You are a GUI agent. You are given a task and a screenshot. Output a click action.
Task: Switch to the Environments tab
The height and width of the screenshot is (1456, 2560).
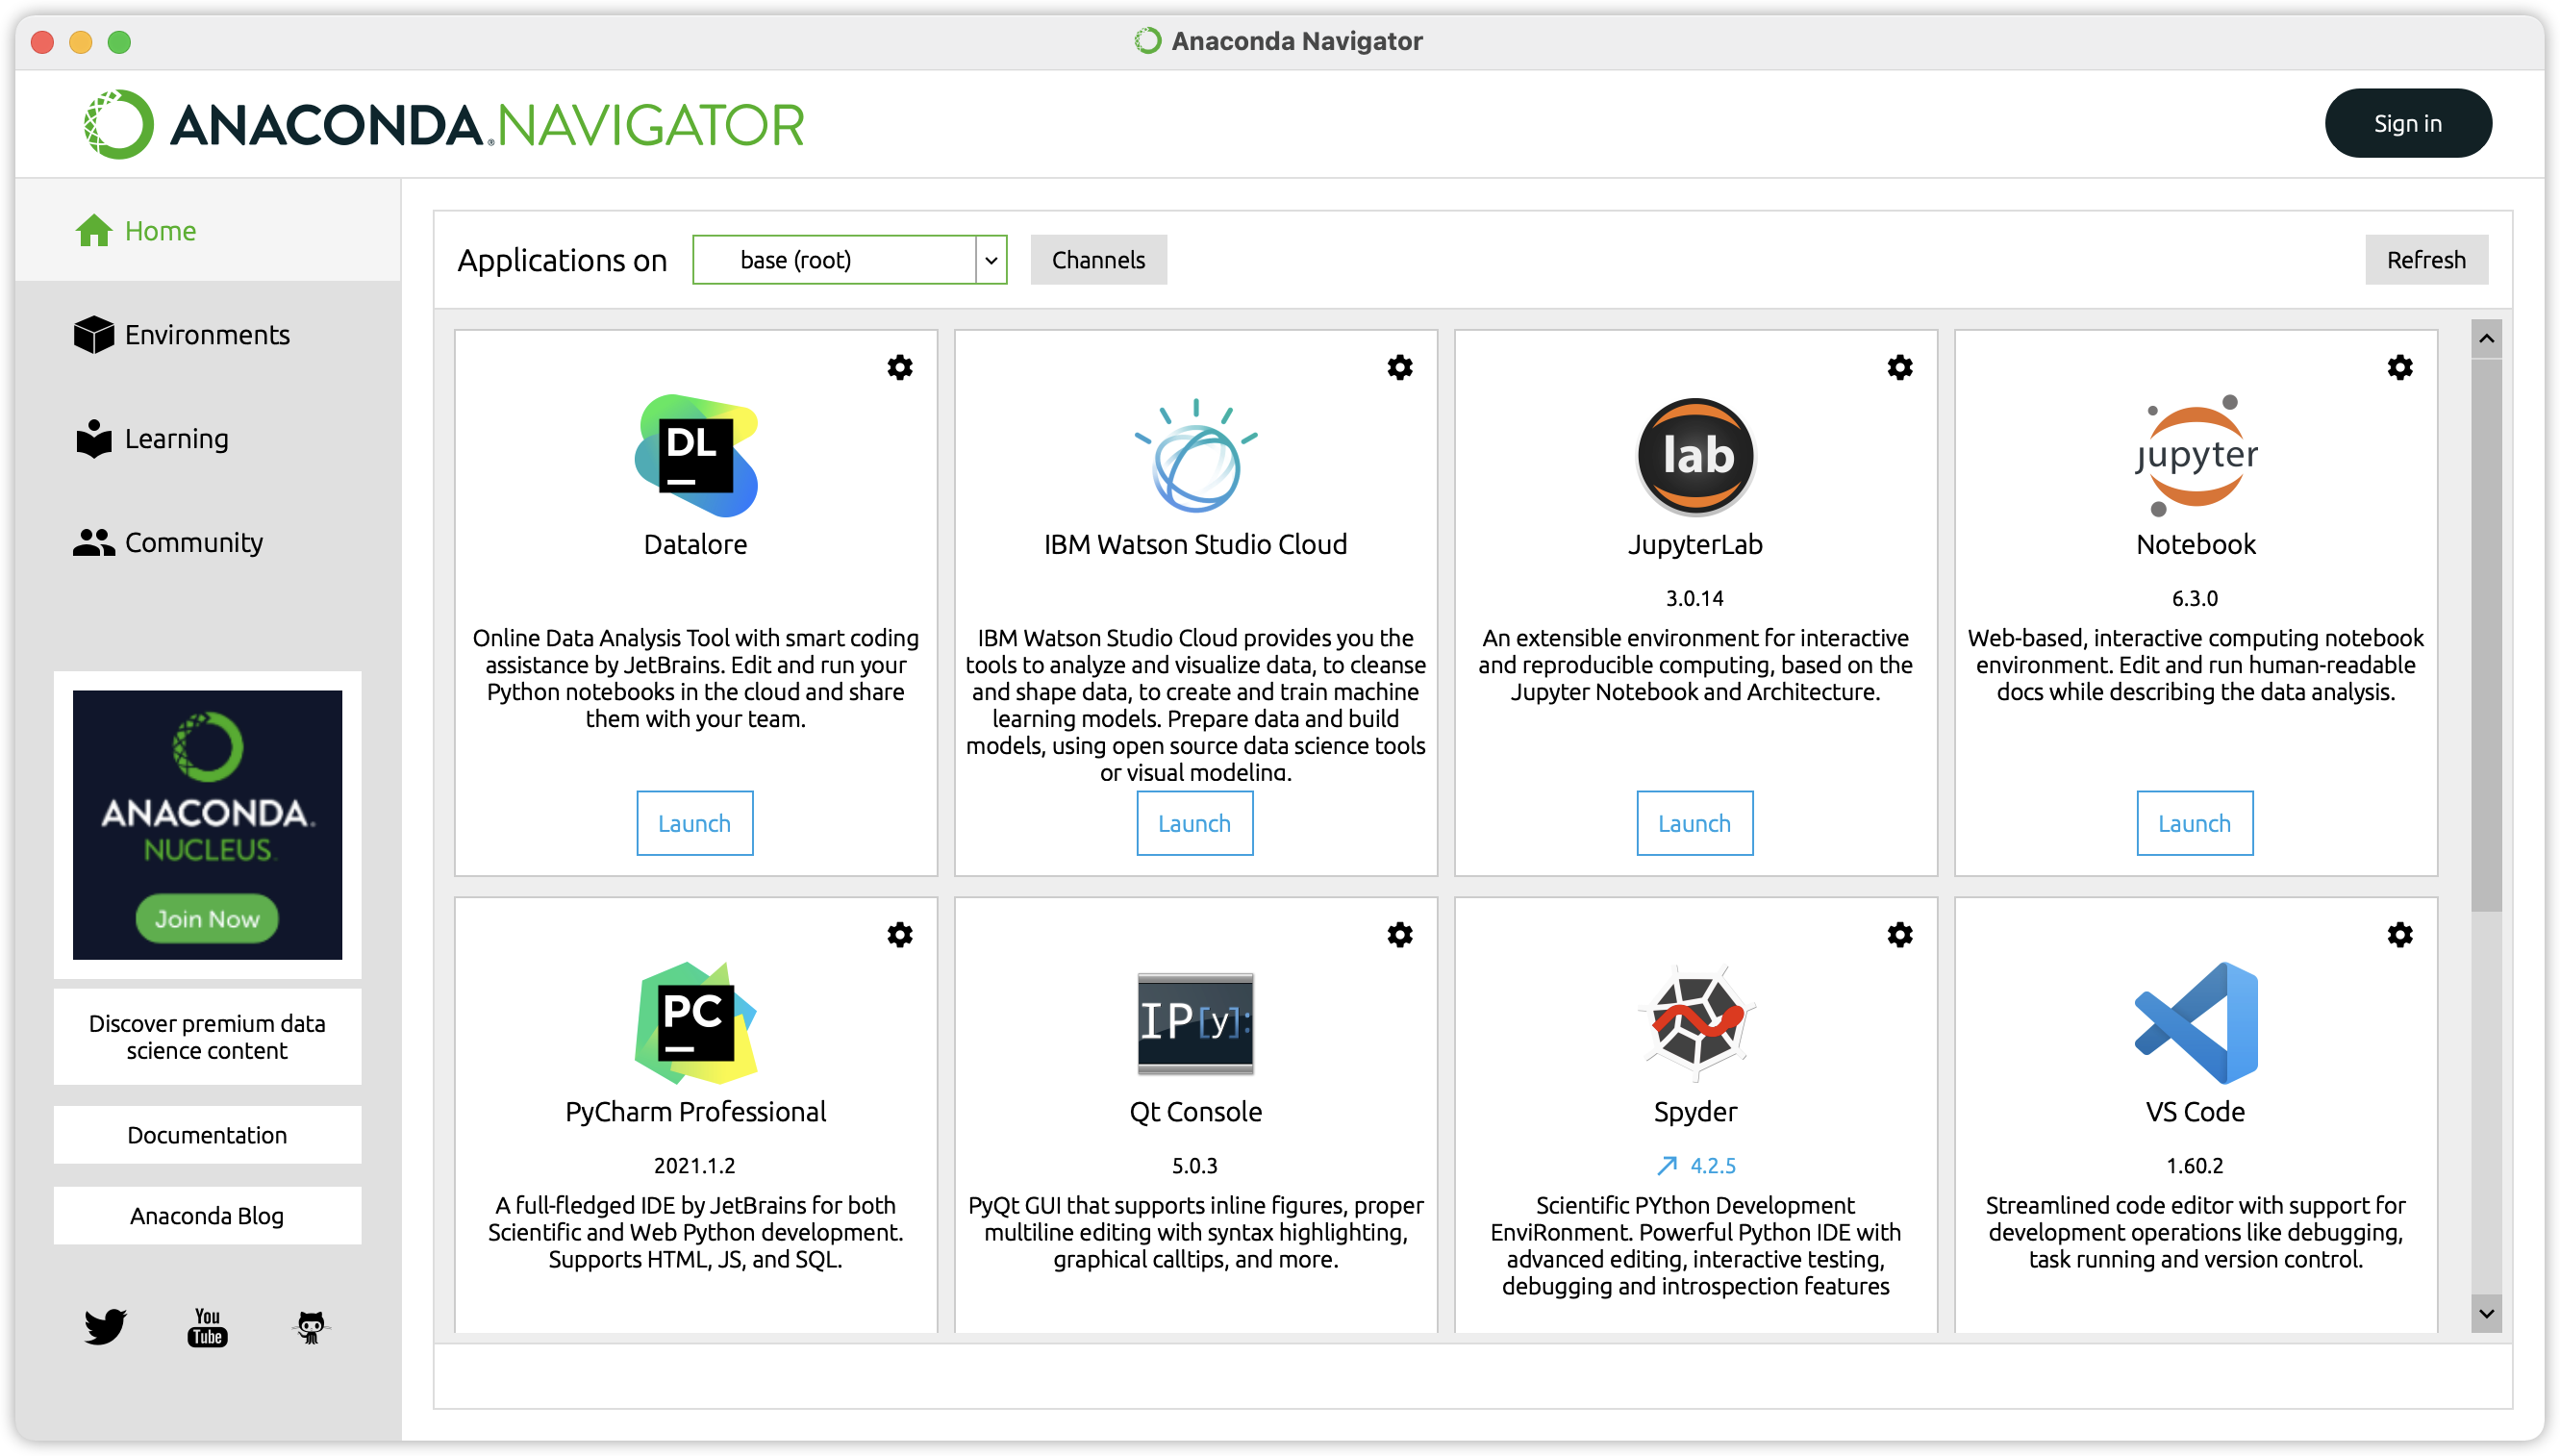(x=208, y=334)
